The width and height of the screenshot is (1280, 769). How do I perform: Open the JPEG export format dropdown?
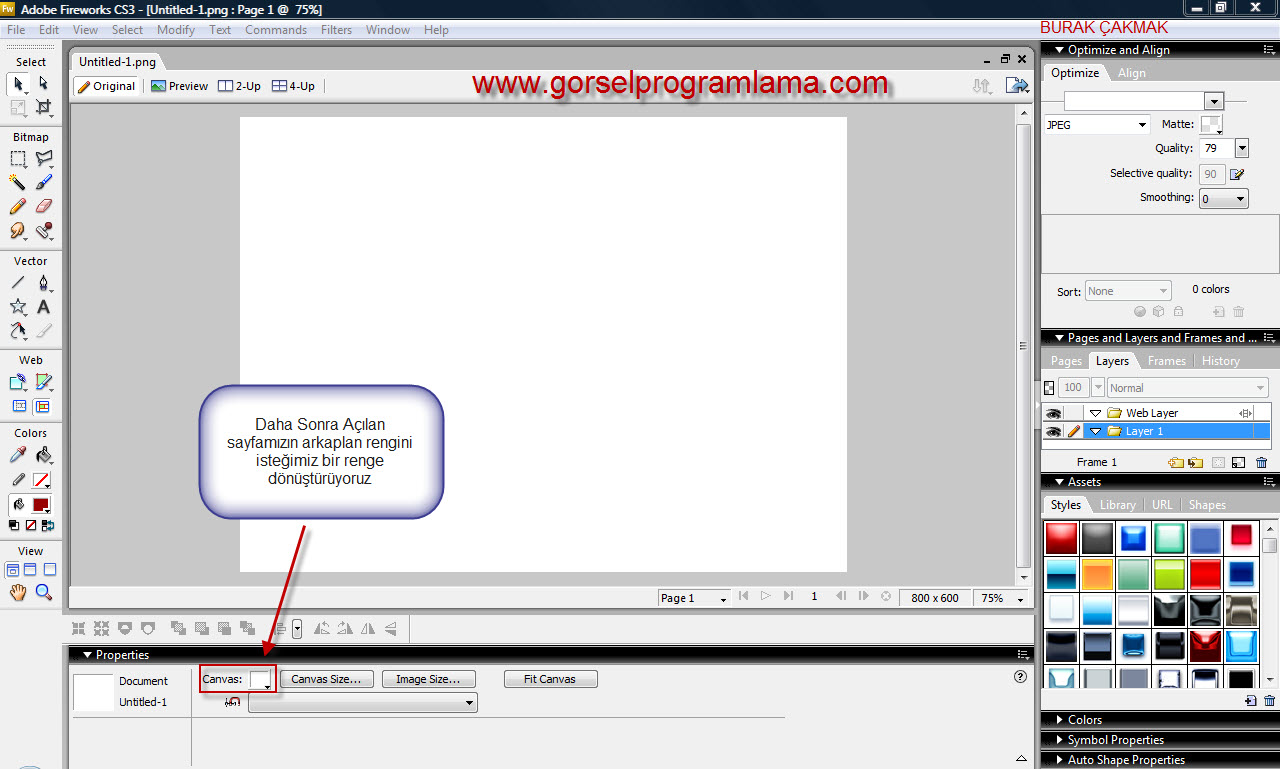click(1097, 125)
